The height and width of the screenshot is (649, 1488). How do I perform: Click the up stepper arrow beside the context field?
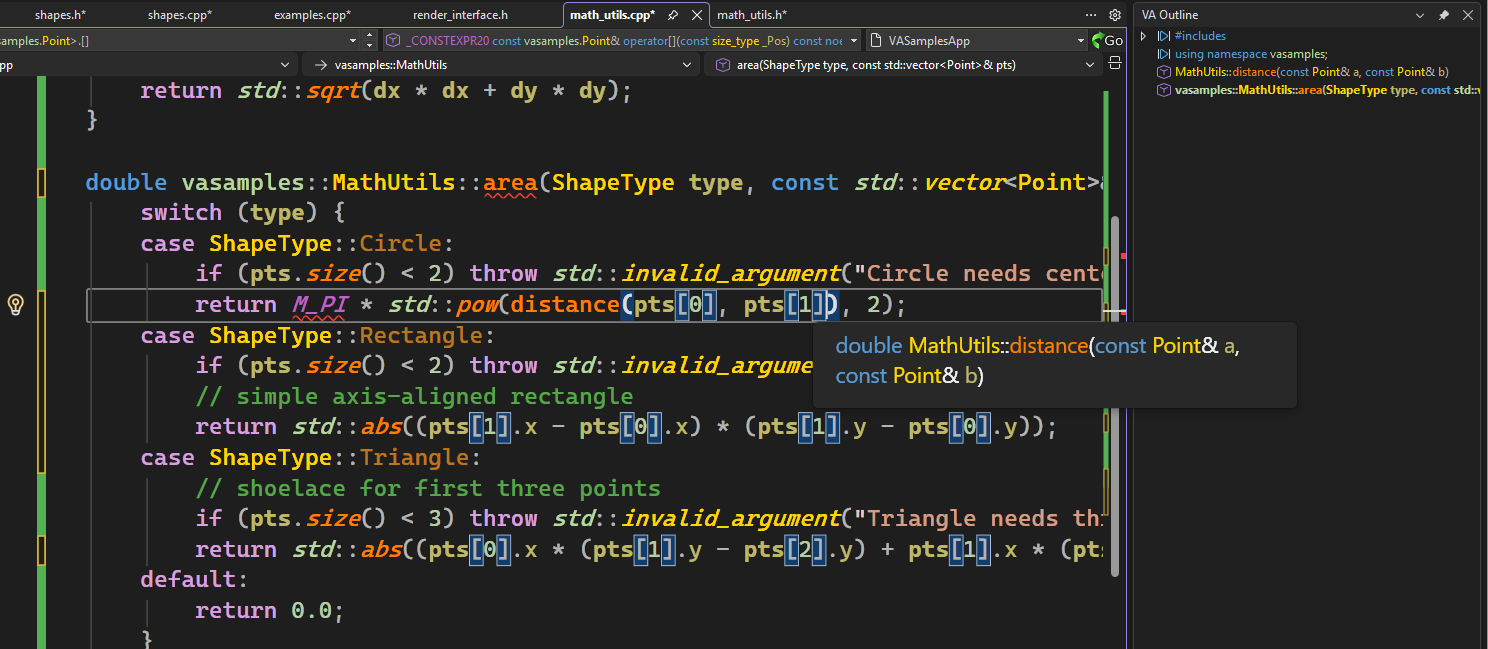point(369,36)
